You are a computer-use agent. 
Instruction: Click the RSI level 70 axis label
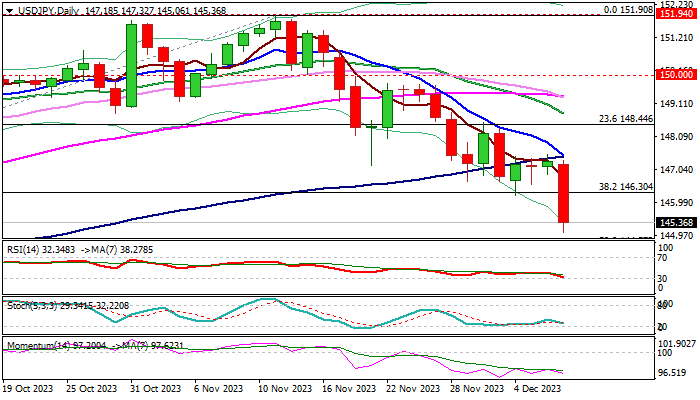pyautogui.click(x=662, y=258)
